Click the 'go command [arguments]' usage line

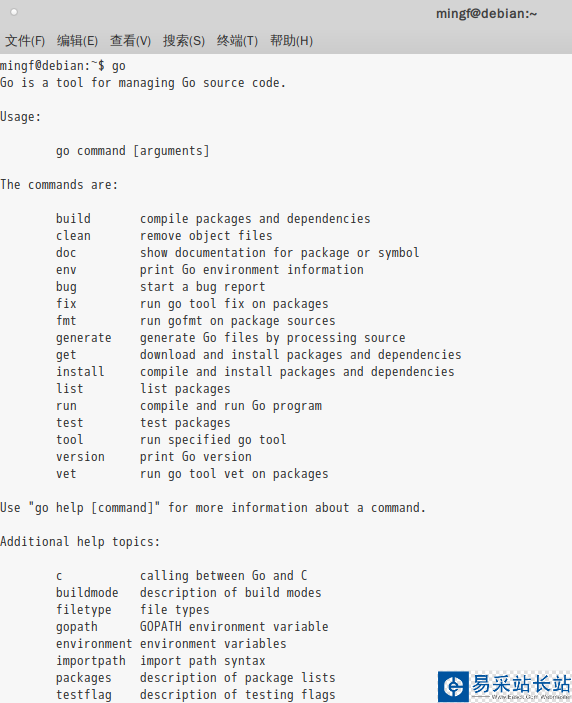133,151
